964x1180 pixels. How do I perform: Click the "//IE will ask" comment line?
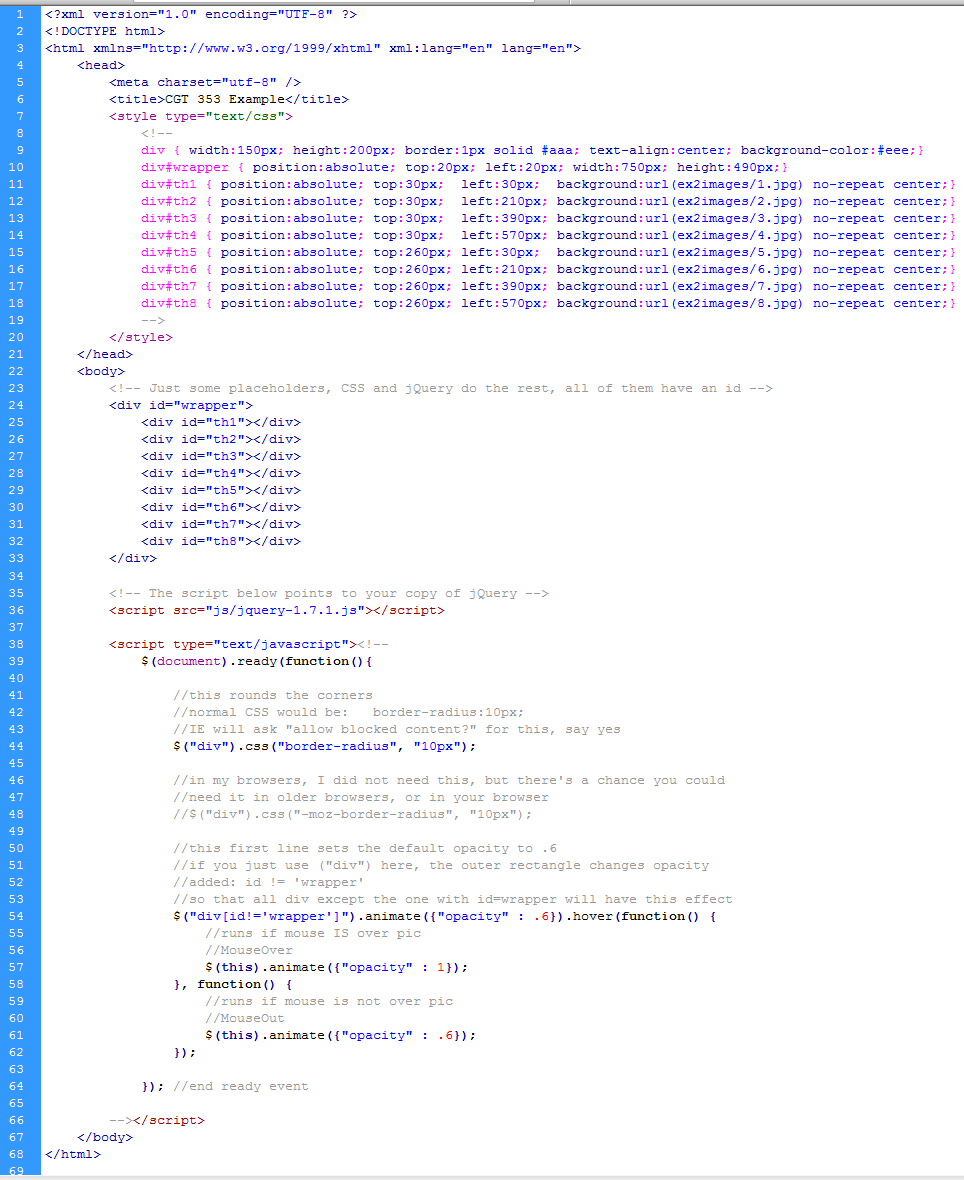397,729
